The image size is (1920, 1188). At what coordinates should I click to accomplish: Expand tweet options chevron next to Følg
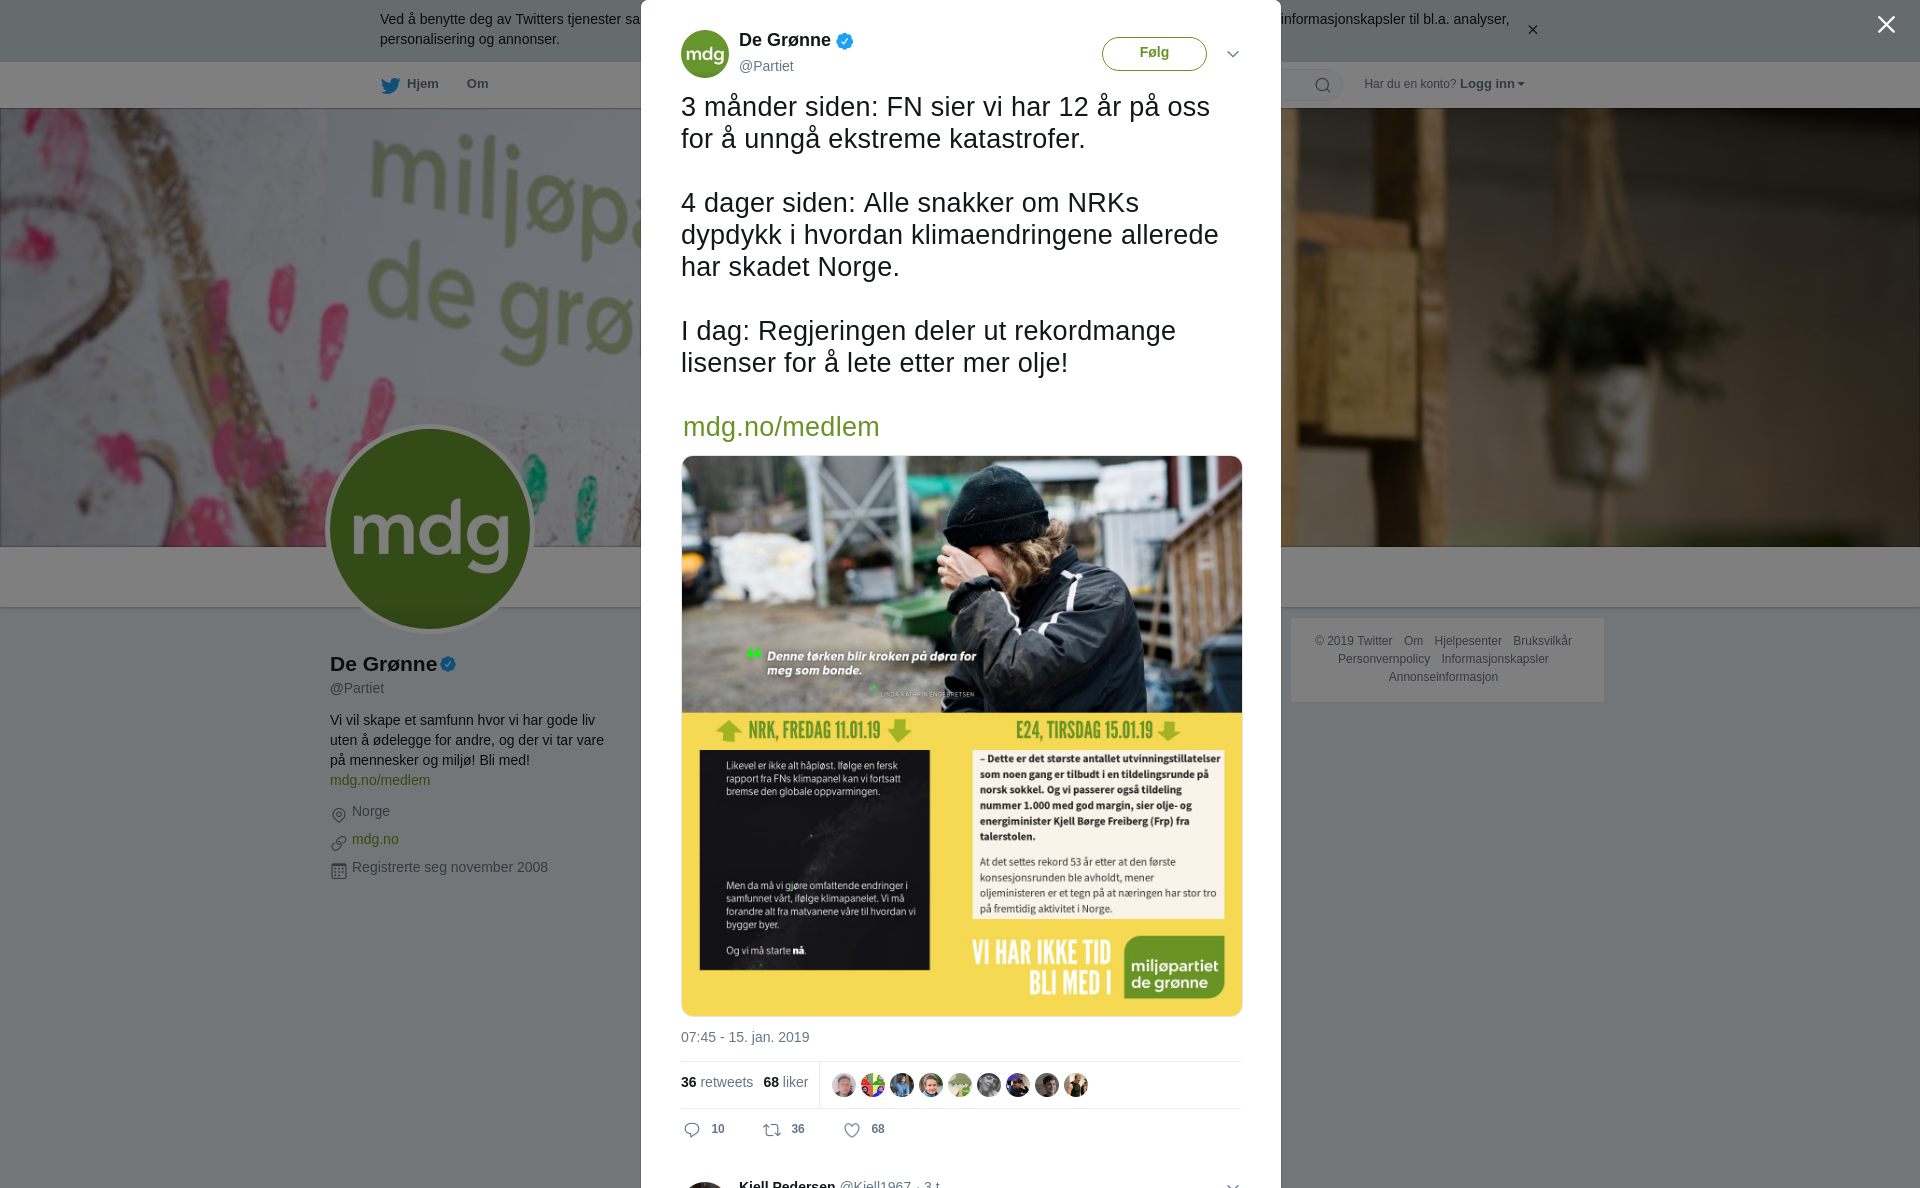click(1233, 54)
